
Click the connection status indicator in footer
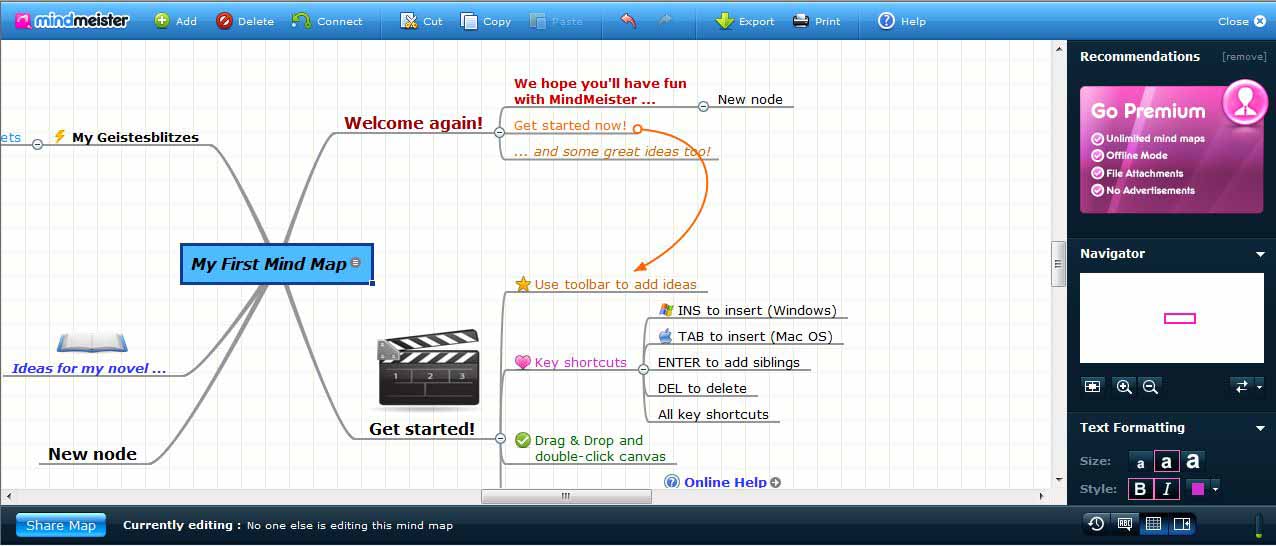coord(1258,525)
